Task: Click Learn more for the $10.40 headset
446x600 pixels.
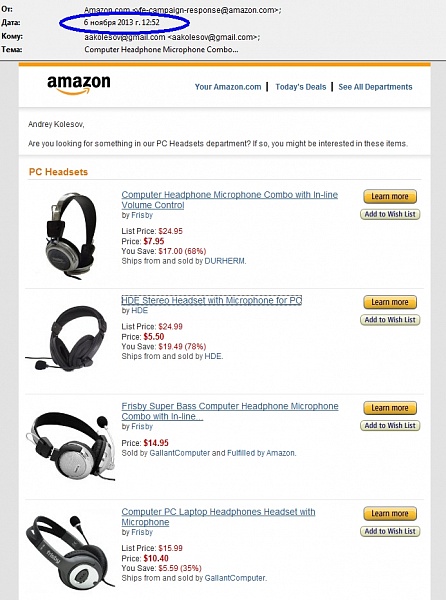Action: 390,514
